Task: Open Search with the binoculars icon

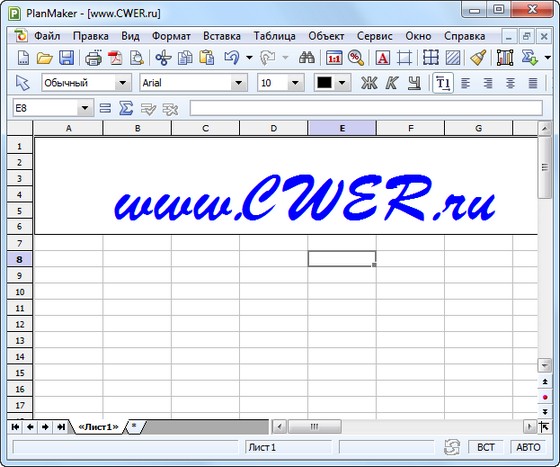Action: point(307,57)
